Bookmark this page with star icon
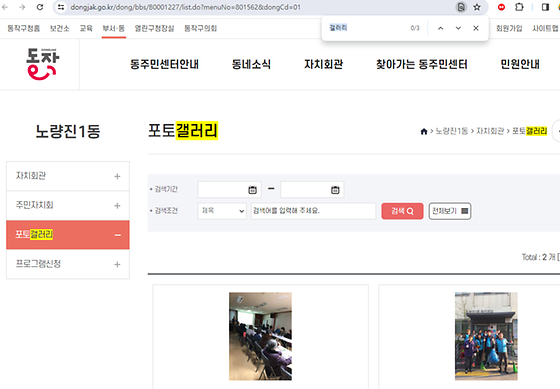This screenshot has height=389, width=560. [477, 7]
